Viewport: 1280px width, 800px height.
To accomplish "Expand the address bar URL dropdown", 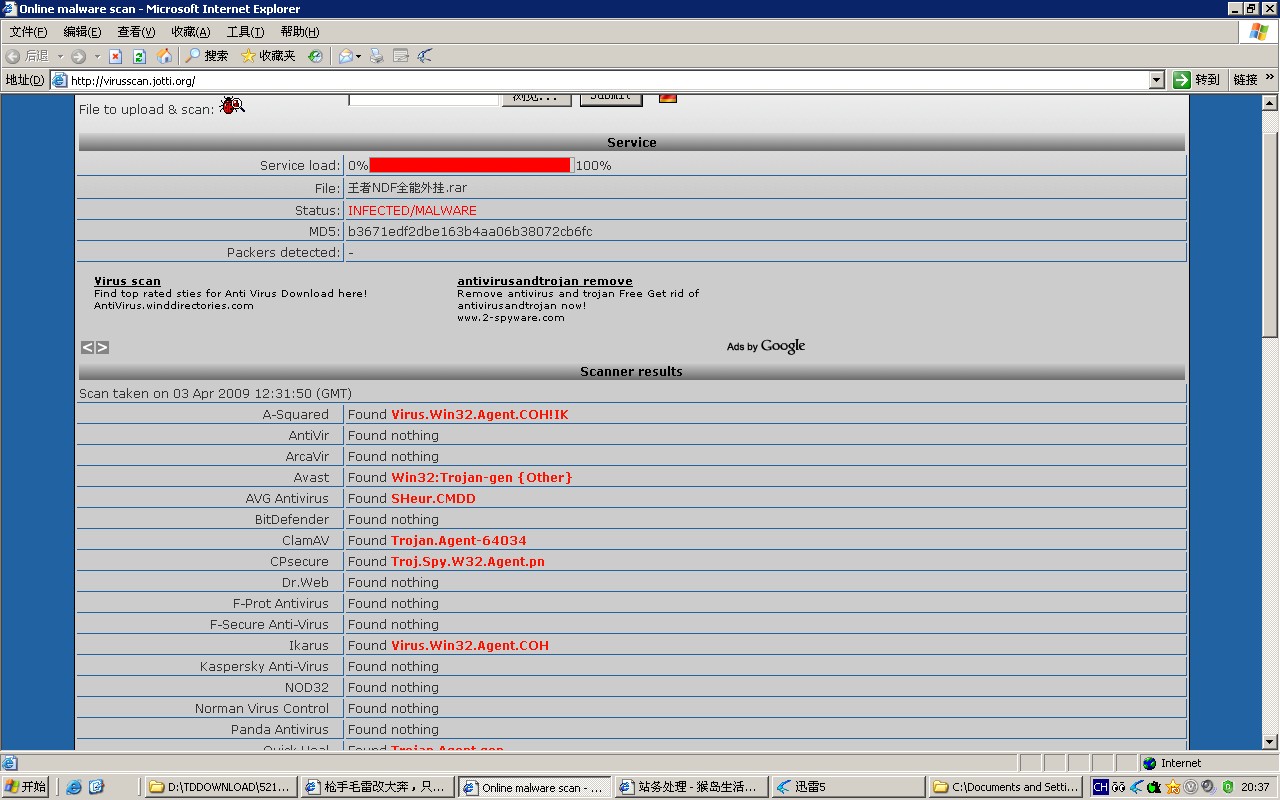I will coord(1157,80).
